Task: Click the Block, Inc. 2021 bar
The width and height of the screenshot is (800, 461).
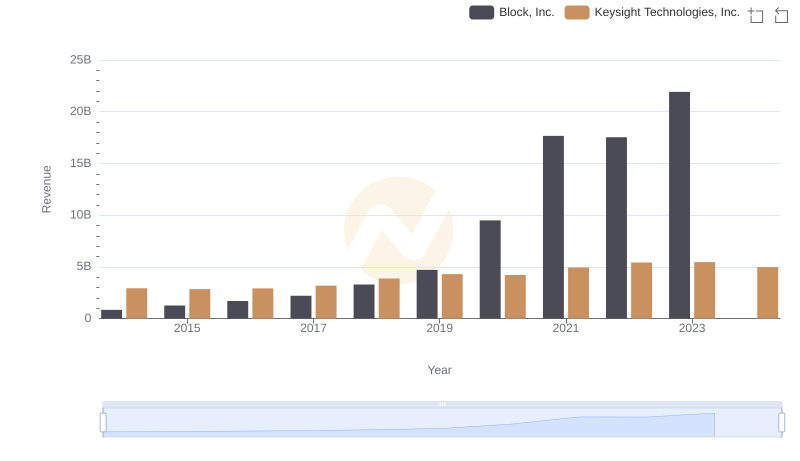Action: [x=553, y=227]
